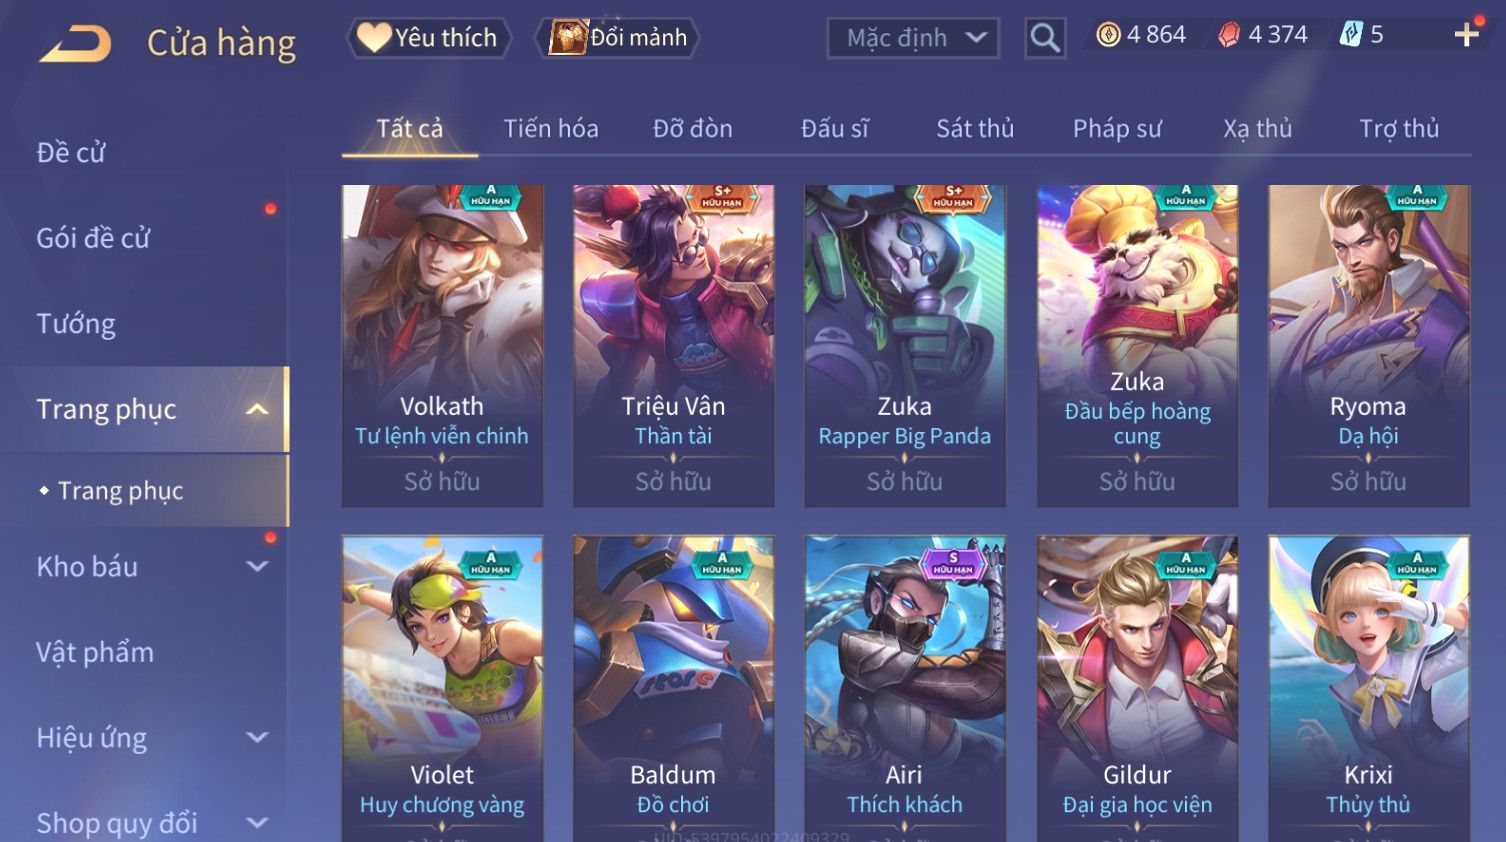Open the Mặc định sort dropdown
This screenshot has width=1506, height=842.
tap(913, 38)
